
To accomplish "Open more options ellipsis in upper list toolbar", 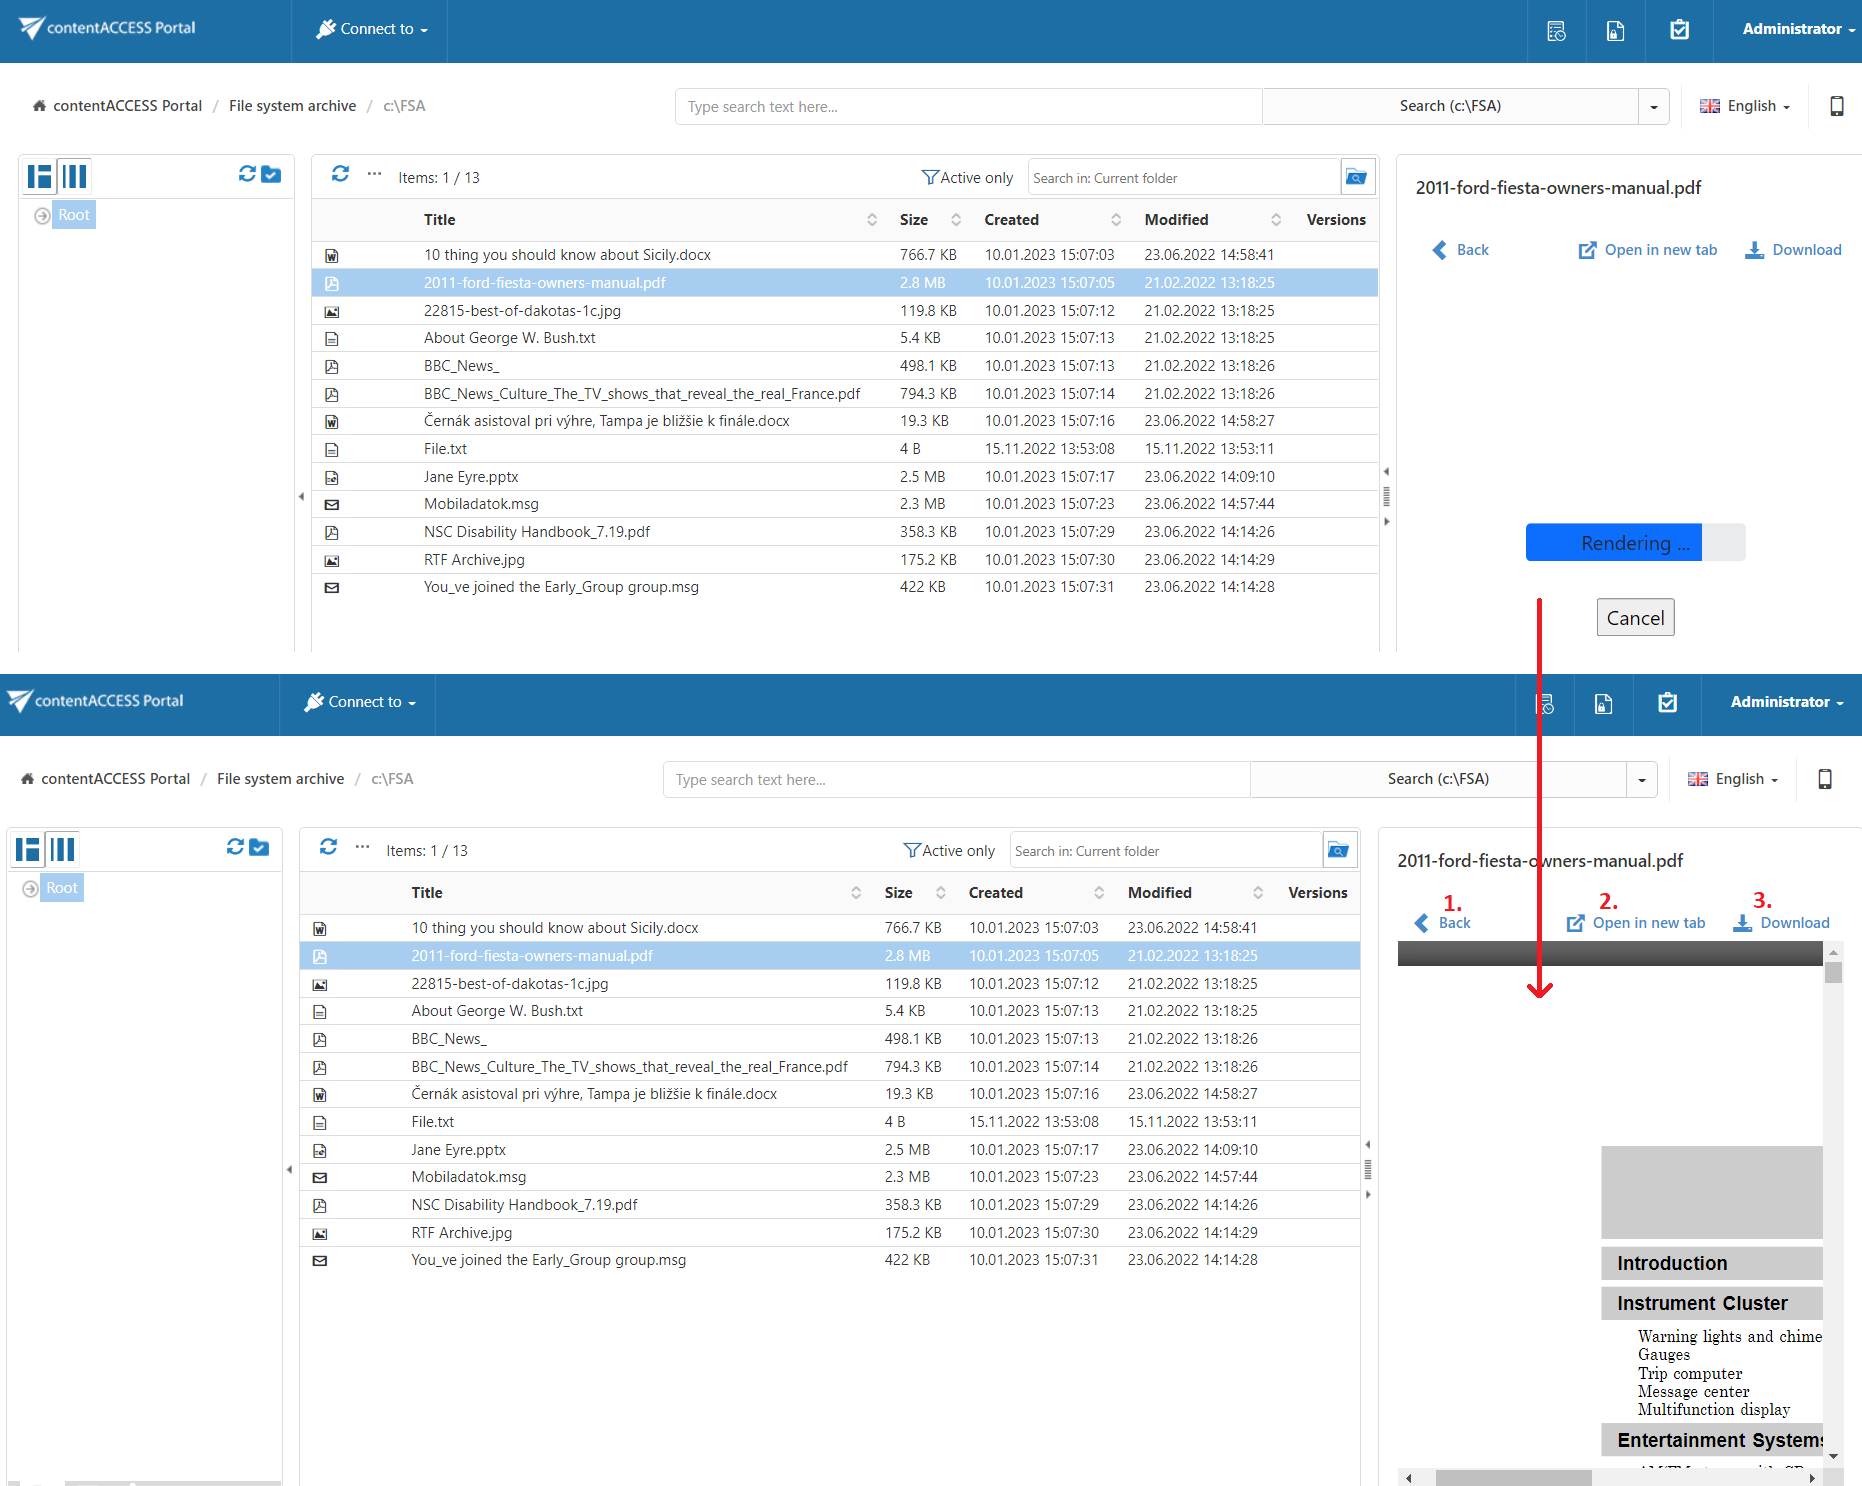I will click(374, 174).
